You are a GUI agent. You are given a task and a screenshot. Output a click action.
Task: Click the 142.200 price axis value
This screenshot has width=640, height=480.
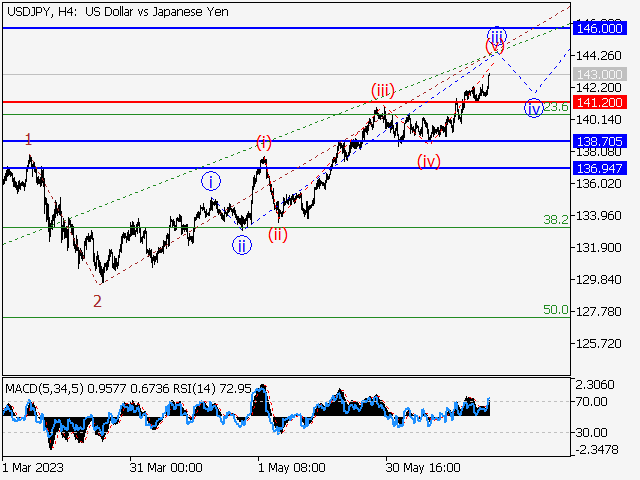point(598,87)
